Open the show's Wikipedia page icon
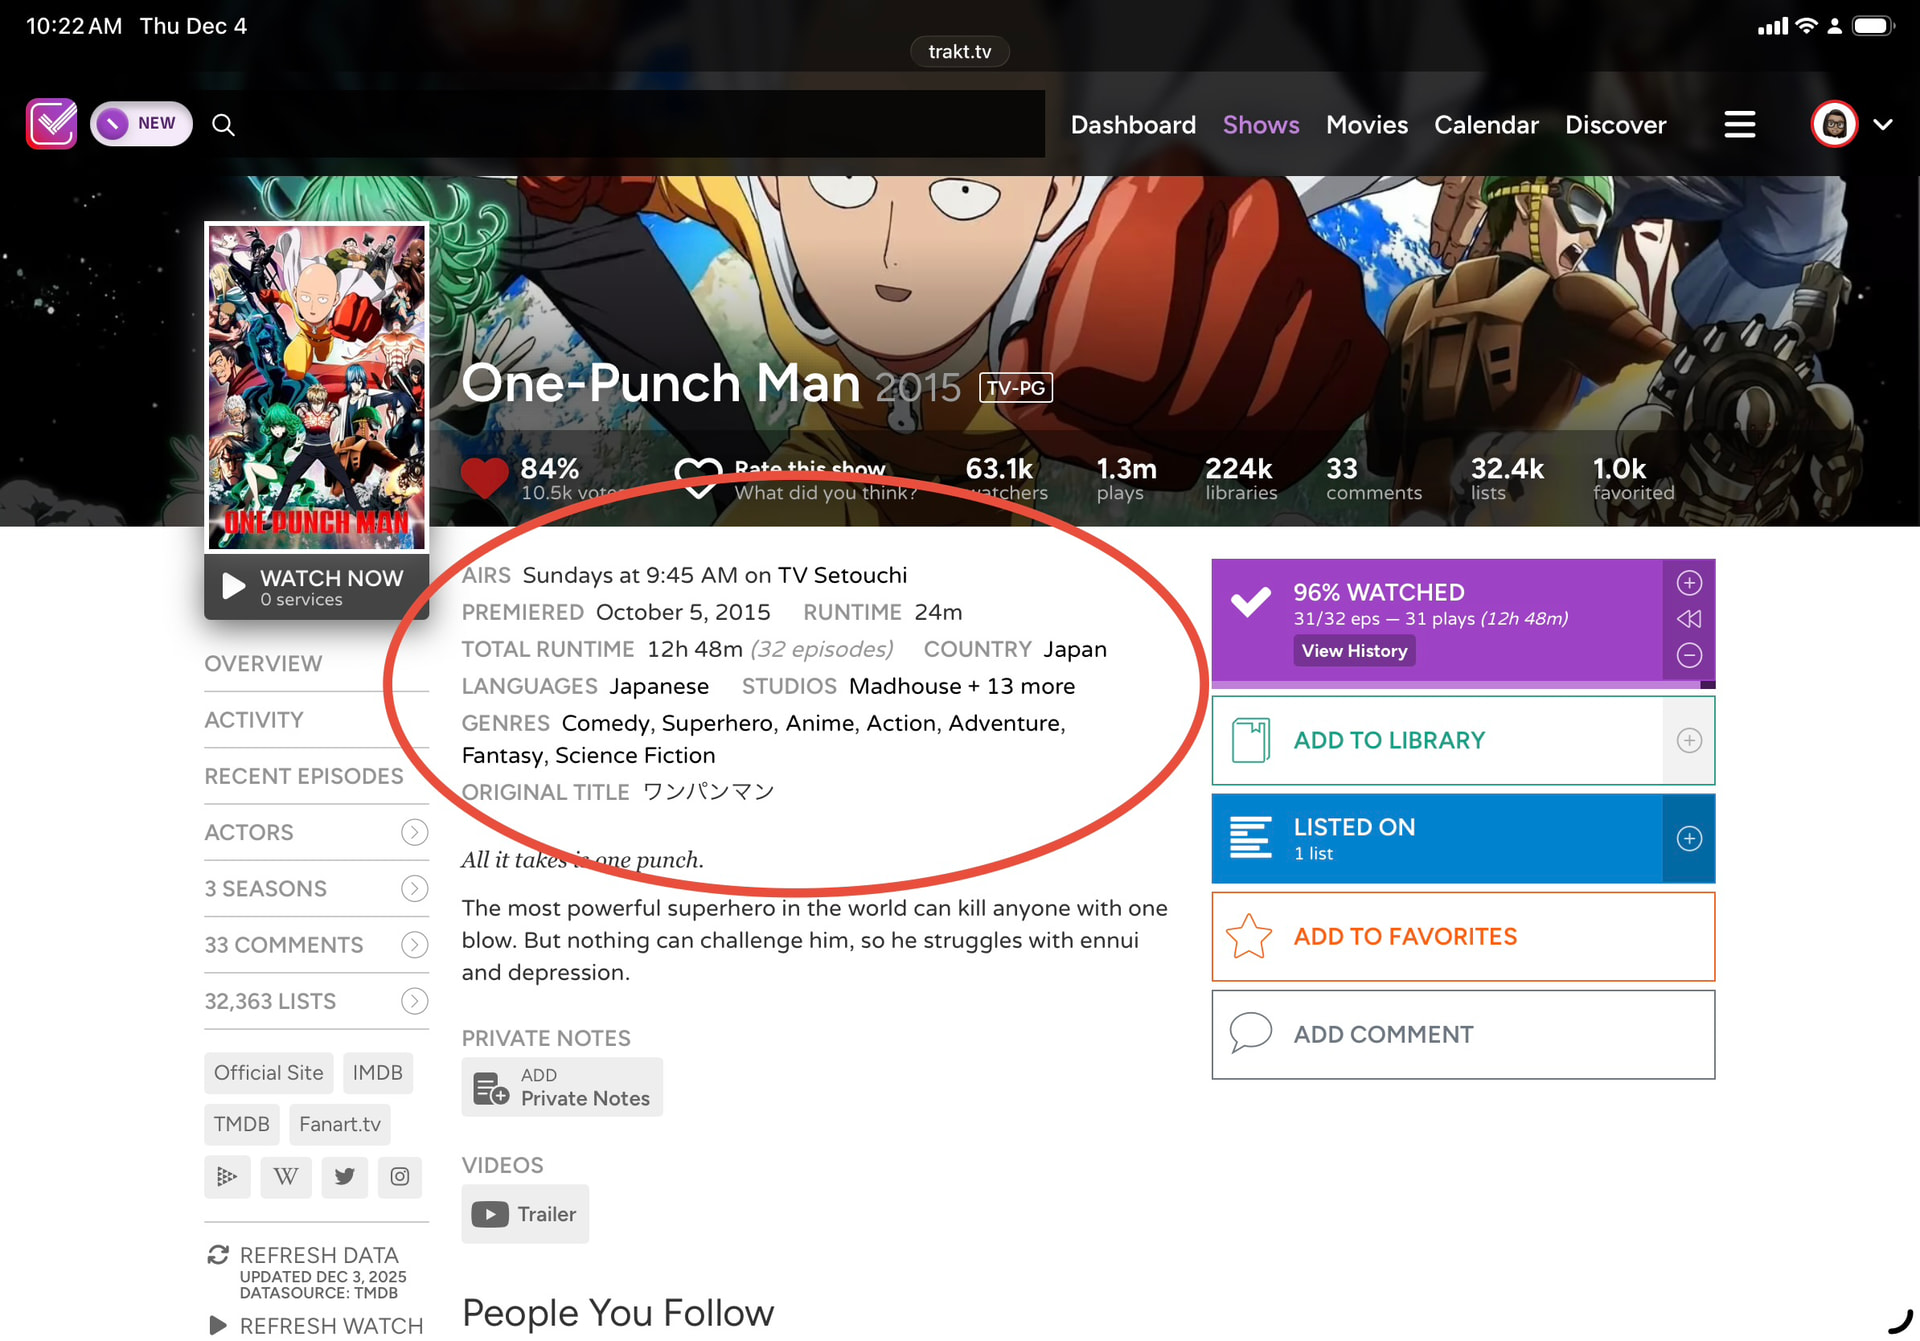Screen dimensions: 1920x1341 (x=285, y=1177)
